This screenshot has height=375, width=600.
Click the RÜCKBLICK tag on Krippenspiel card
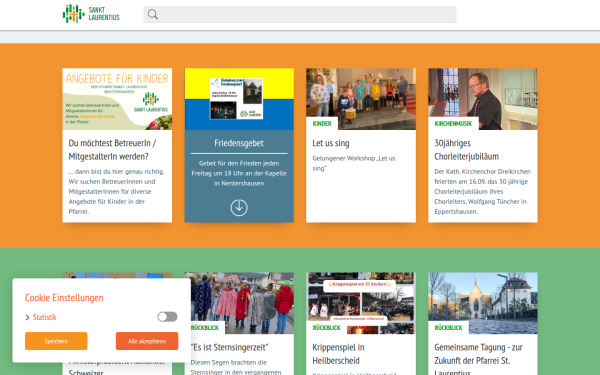(x=326, y=328)
